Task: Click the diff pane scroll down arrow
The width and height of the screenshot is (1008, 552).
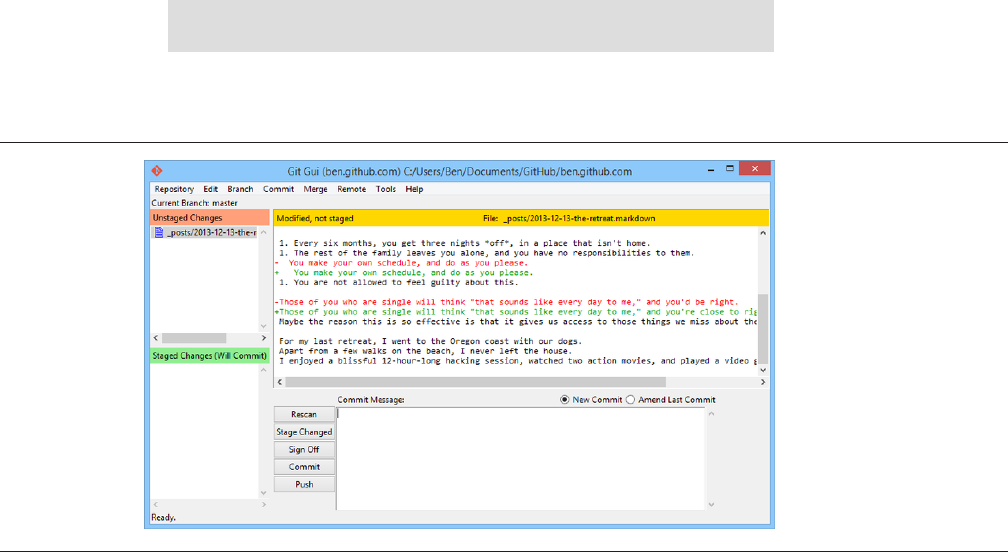Action: click(x=763, y=370)
